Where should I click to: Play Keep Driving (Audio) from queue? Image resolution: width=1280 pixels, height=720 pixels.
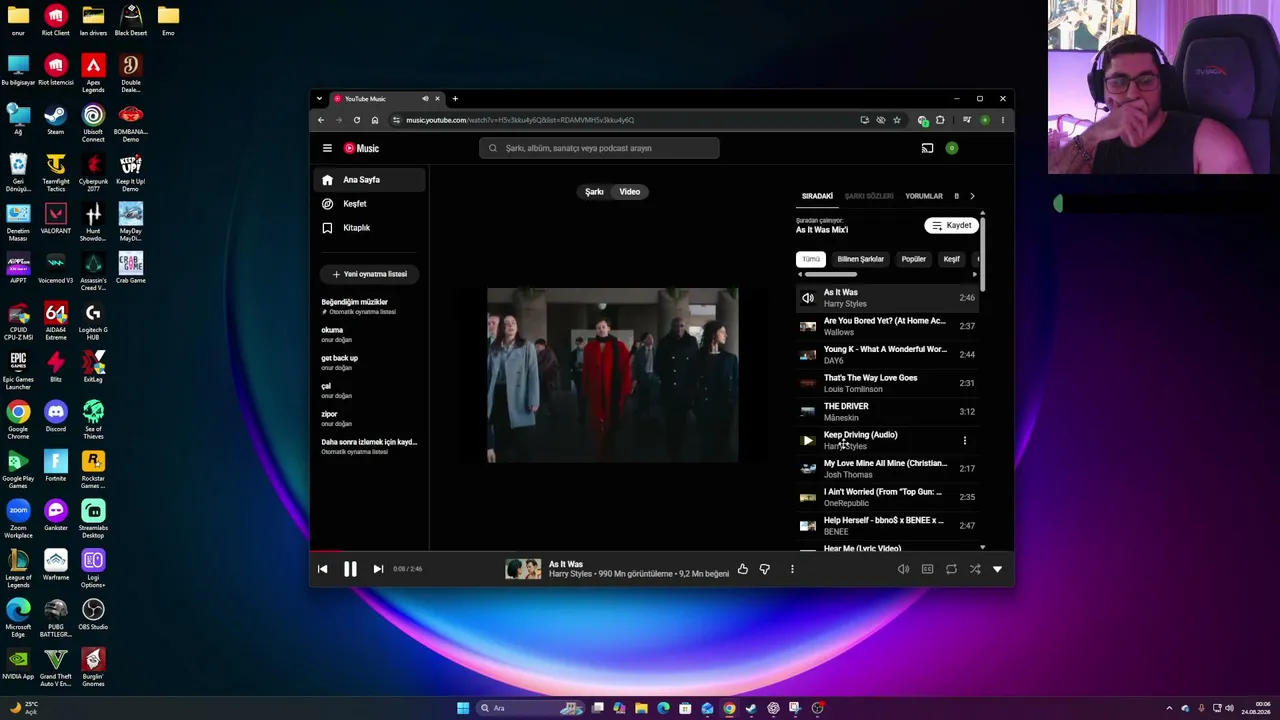pos(808,440)
